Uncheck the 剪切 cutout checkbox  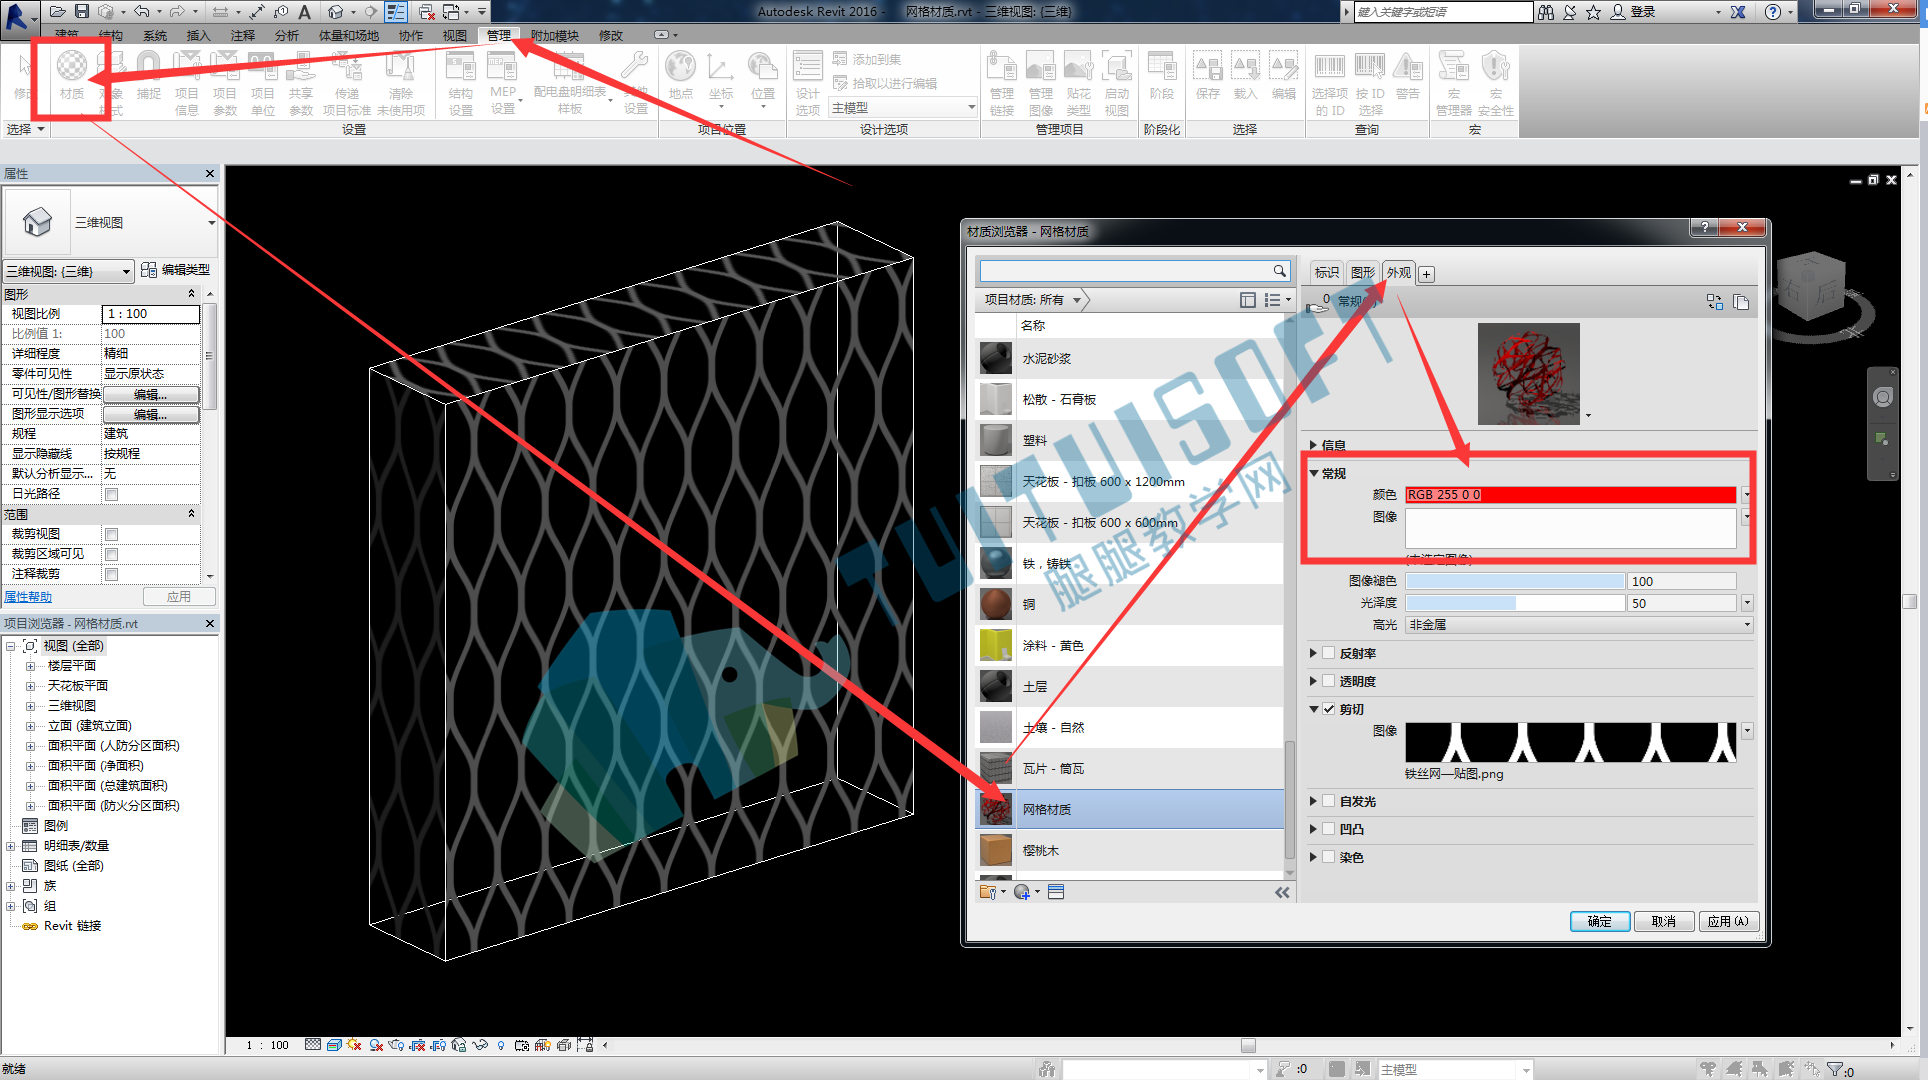tap(1329, 709)
